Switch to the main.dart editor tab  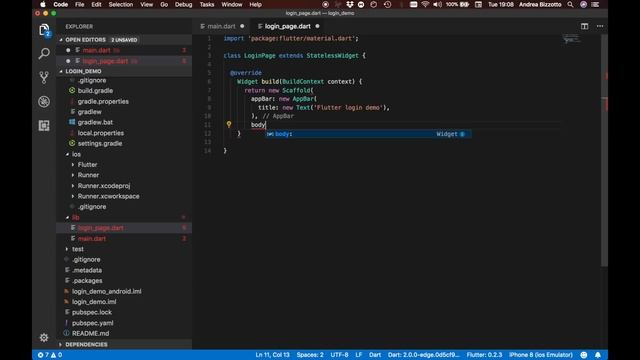(222, 26)
